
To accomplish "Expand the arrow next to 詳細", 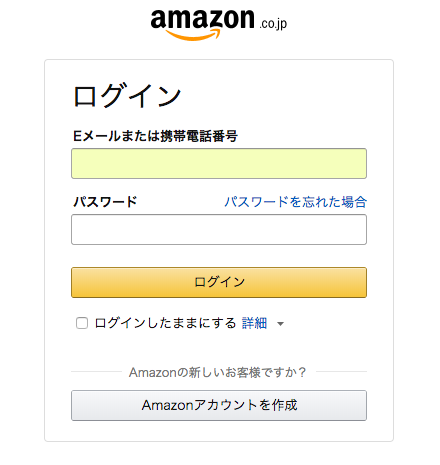I will 281,324.
